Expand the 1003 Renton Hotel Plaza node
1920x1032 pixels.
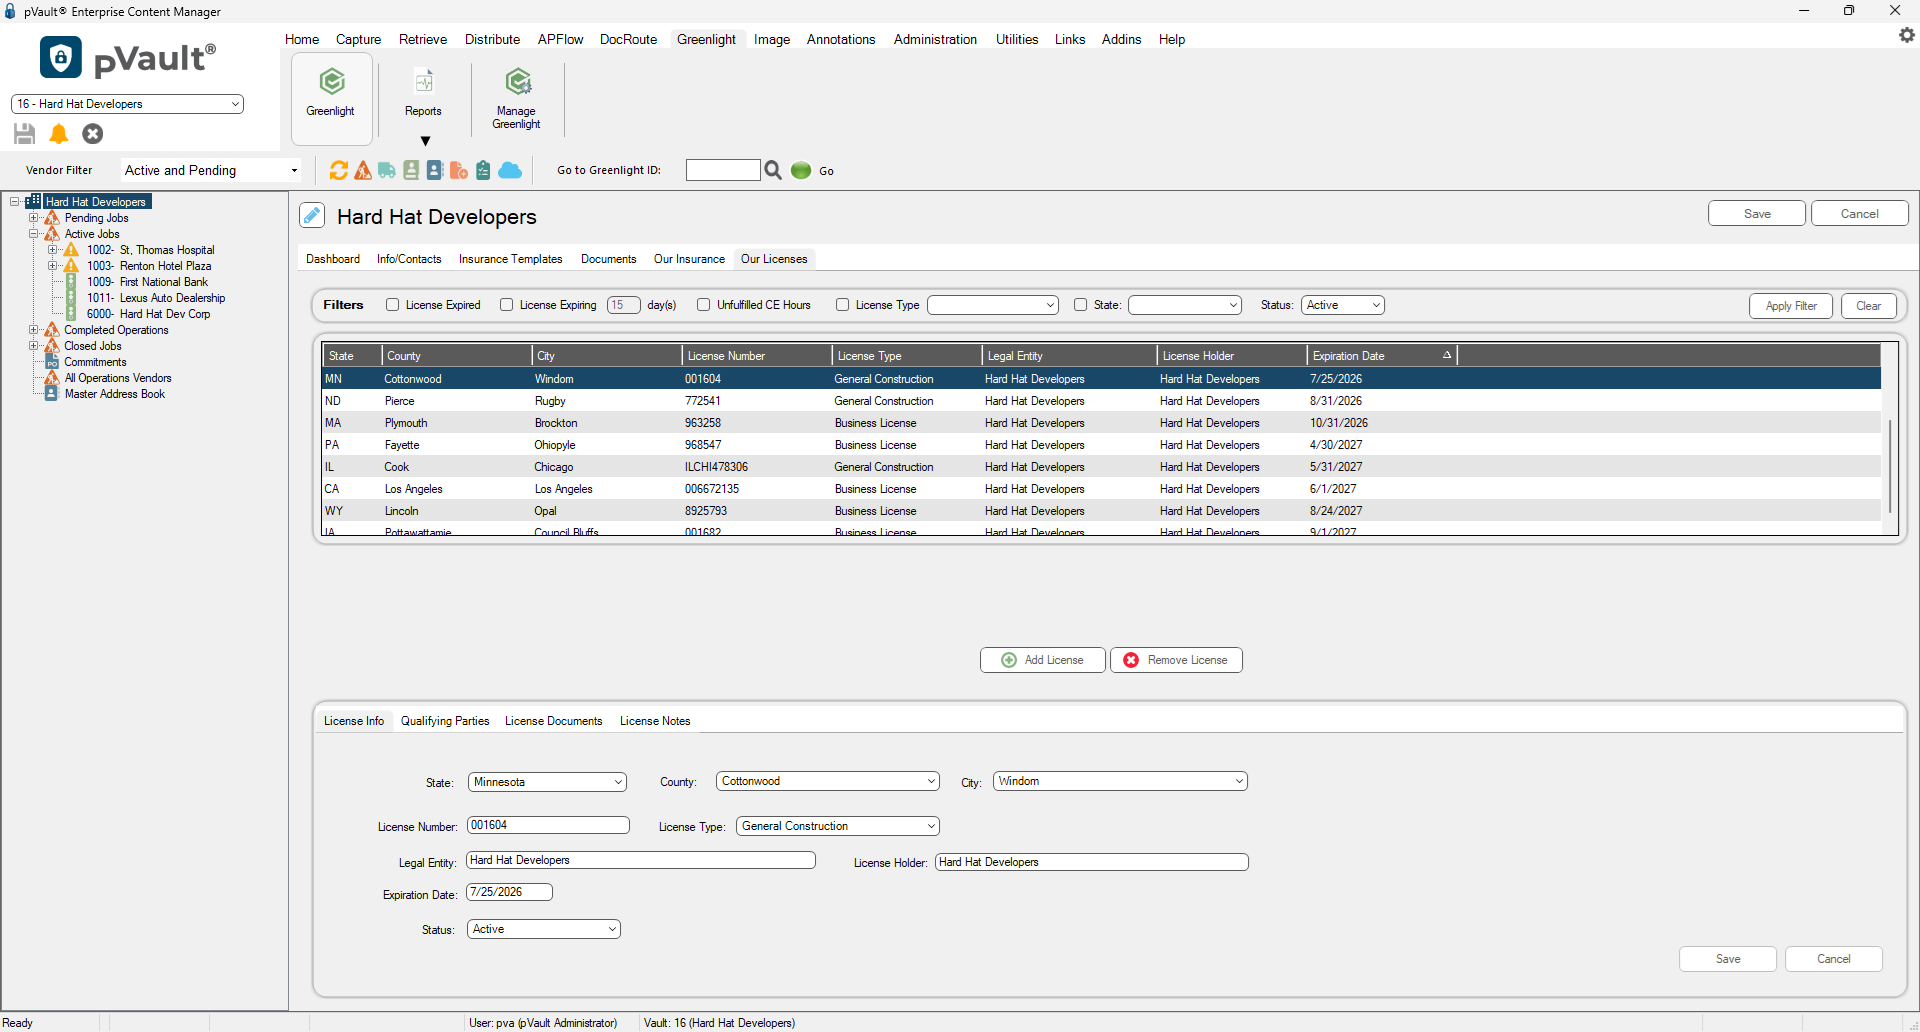pyautogui.click(x=53, y=266)
